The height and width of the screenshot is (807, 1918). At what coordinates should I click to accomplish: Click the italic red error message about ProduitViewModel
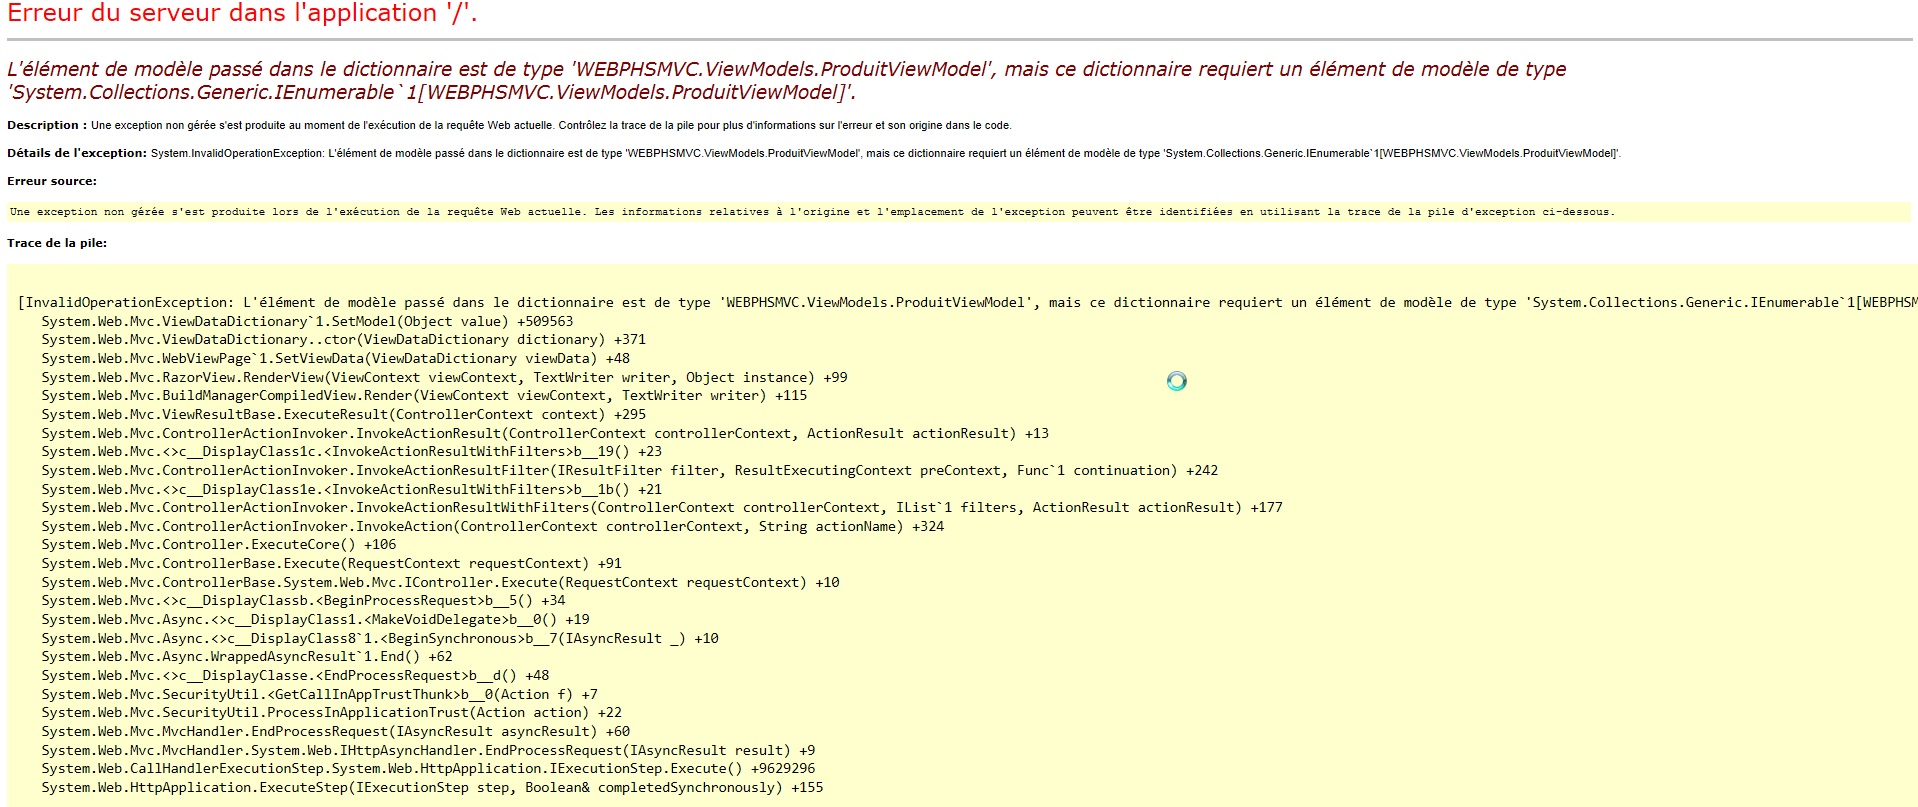click(x=786, y=81)
